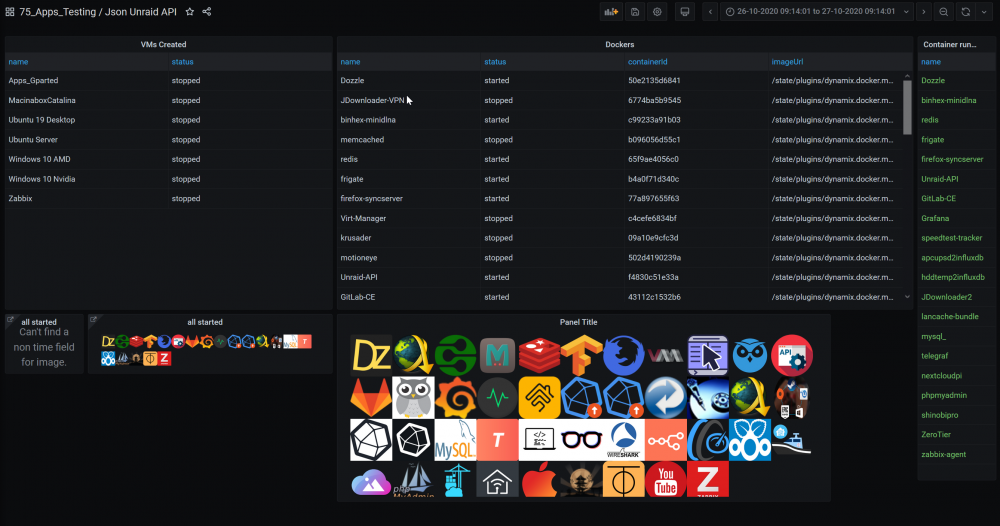Click the red Zabbix Z icon

pos(707,479)
